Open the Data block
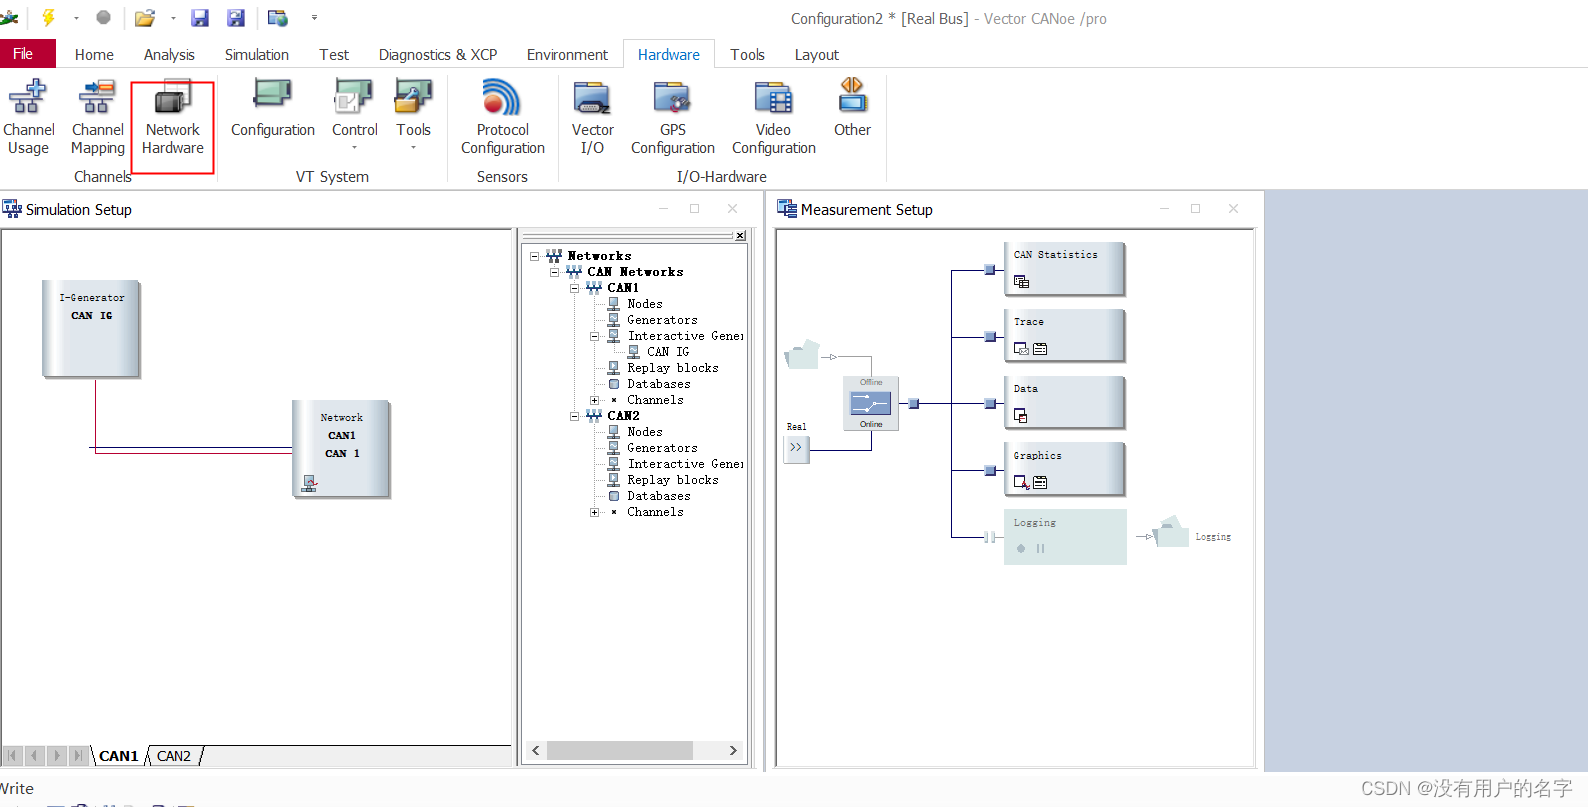1588x807 pixels. pos(1064,402)
